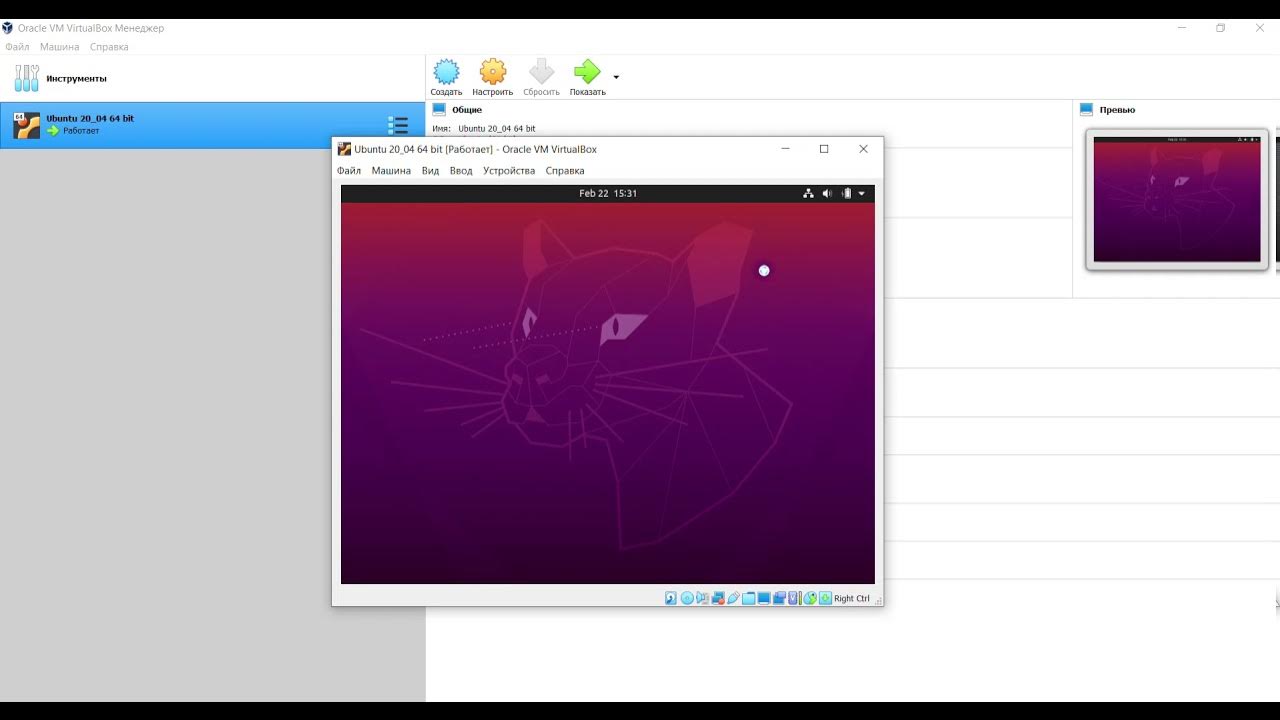Click overlapping screens icon in VM status bar
Image resolution: width=1280 pixels, height=720 pixels.
pyautogui.click(x=779, y=598)
